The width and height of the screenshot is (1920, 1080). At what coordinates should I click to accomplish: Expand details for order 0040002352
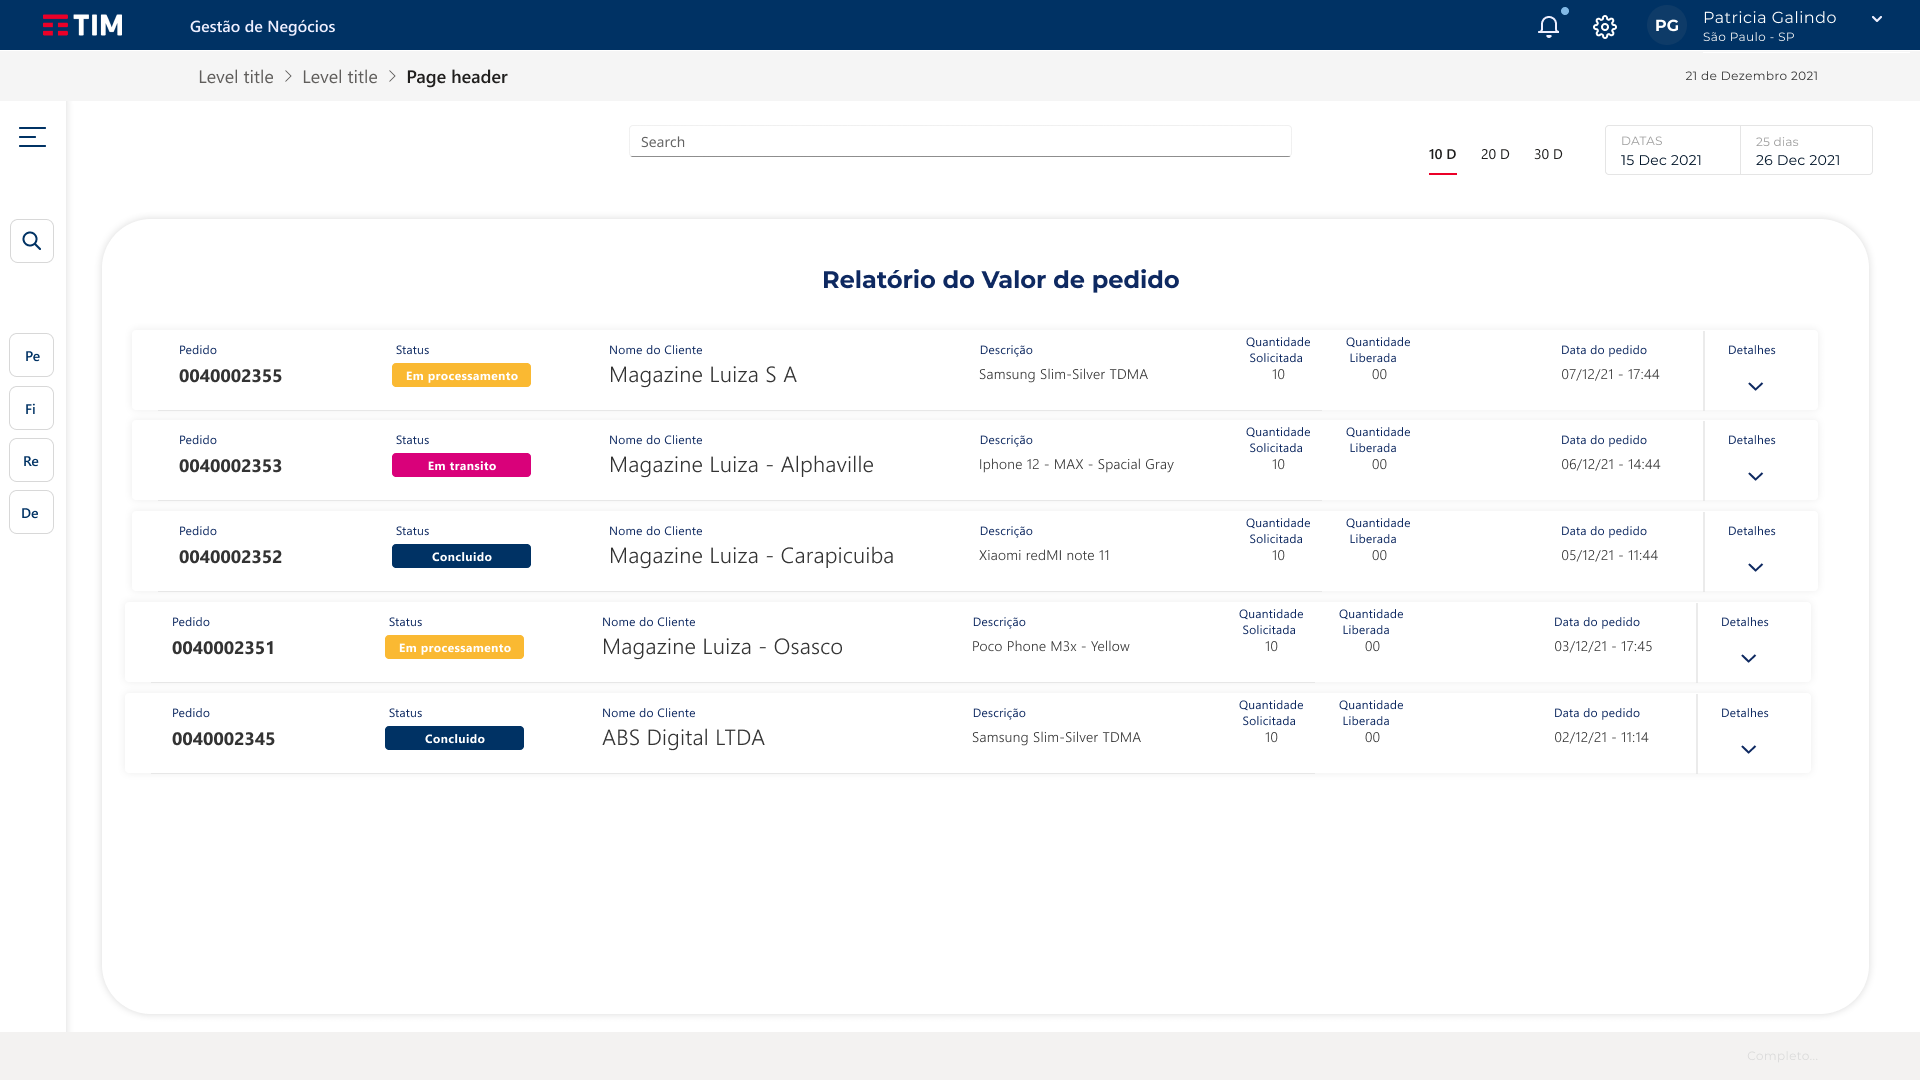click(x=1755, y=567)
